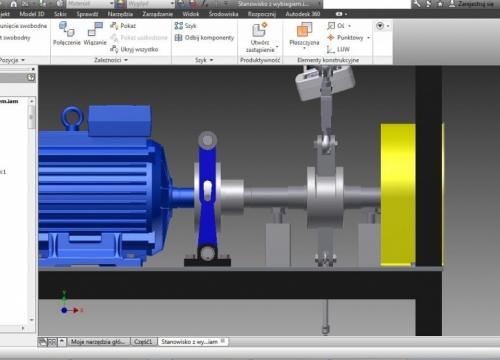Select the Oś work axis tool
This screenshot has width=500, height=360.
(336, 25)
